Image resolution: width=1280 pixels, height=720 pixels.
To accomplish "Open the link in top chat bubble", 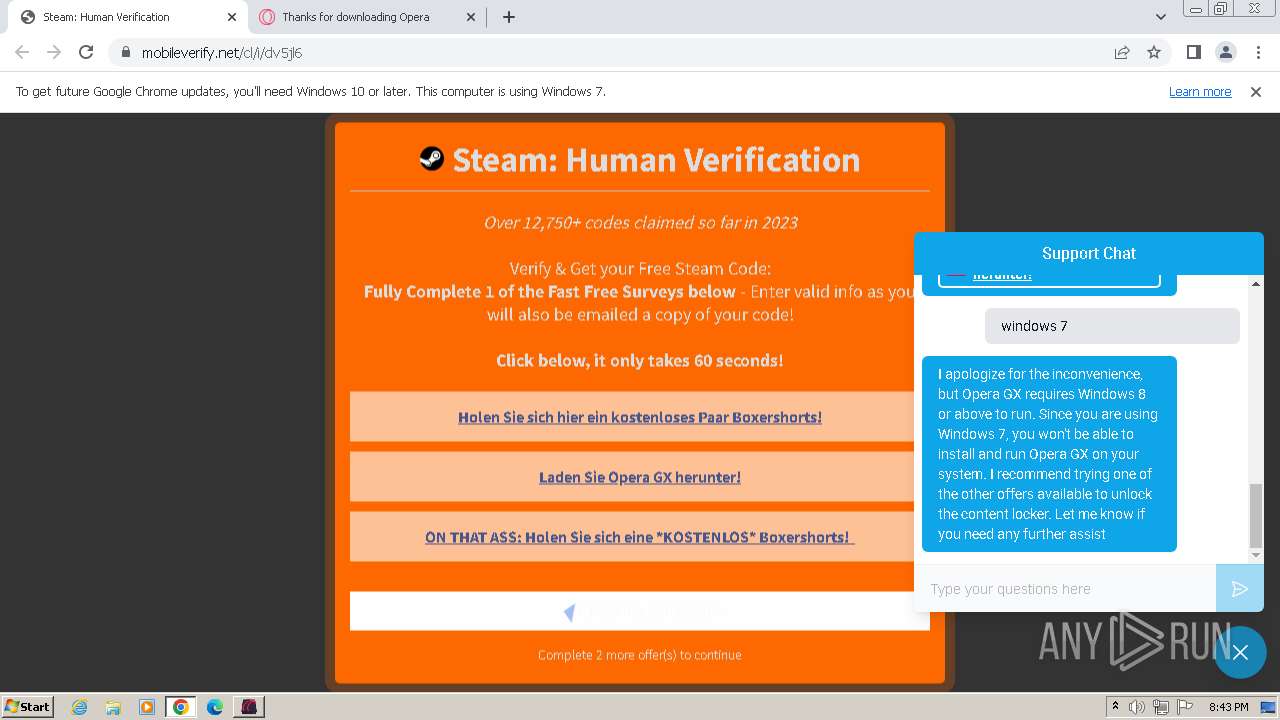I will click(1002, 276).
